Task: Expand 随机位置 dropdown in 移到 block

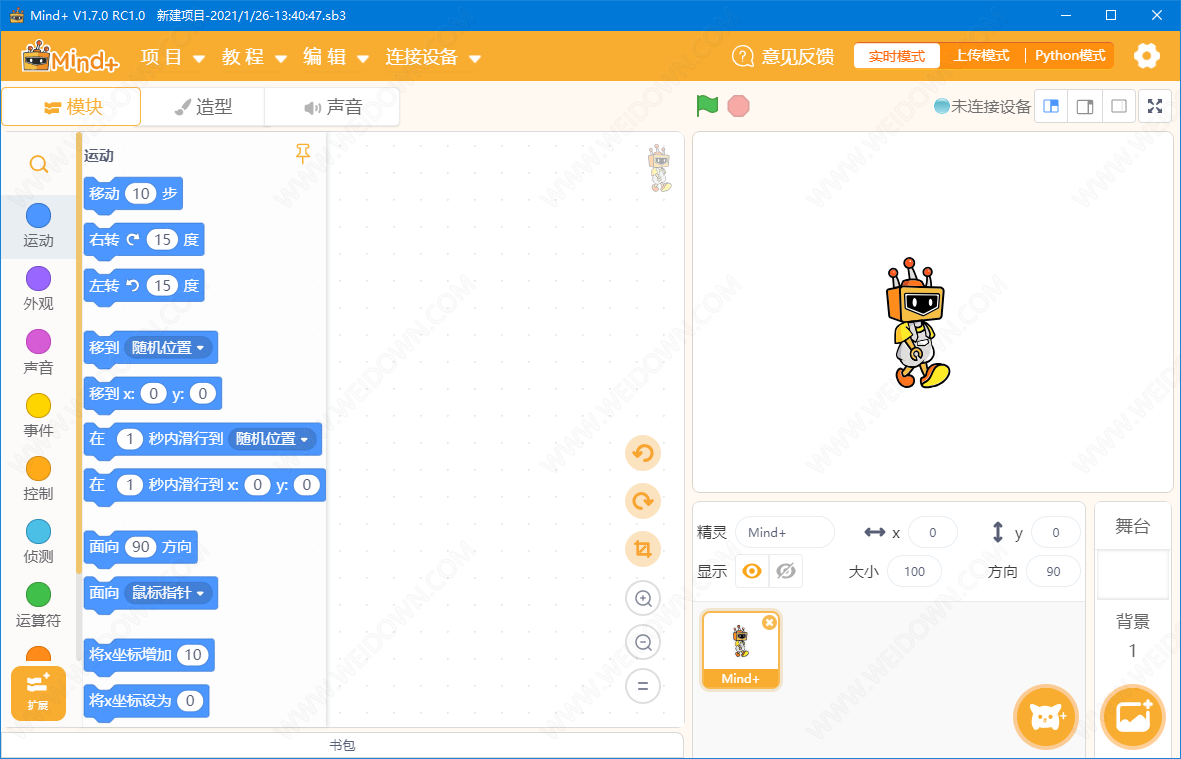Action: click(x=169, y=347)
